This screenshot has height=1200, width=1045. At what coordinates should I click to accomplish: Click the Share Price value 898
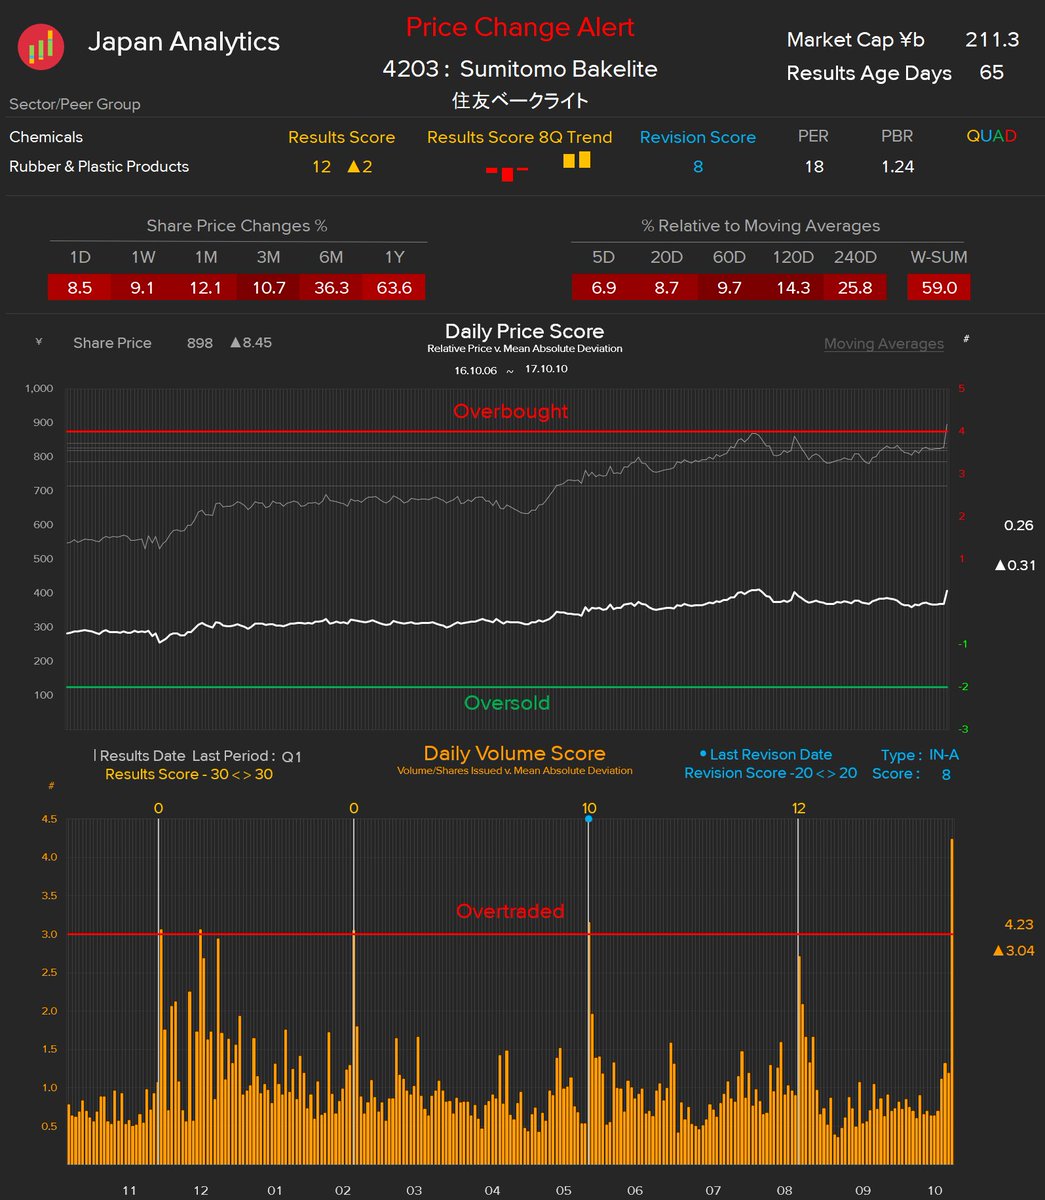200,343
